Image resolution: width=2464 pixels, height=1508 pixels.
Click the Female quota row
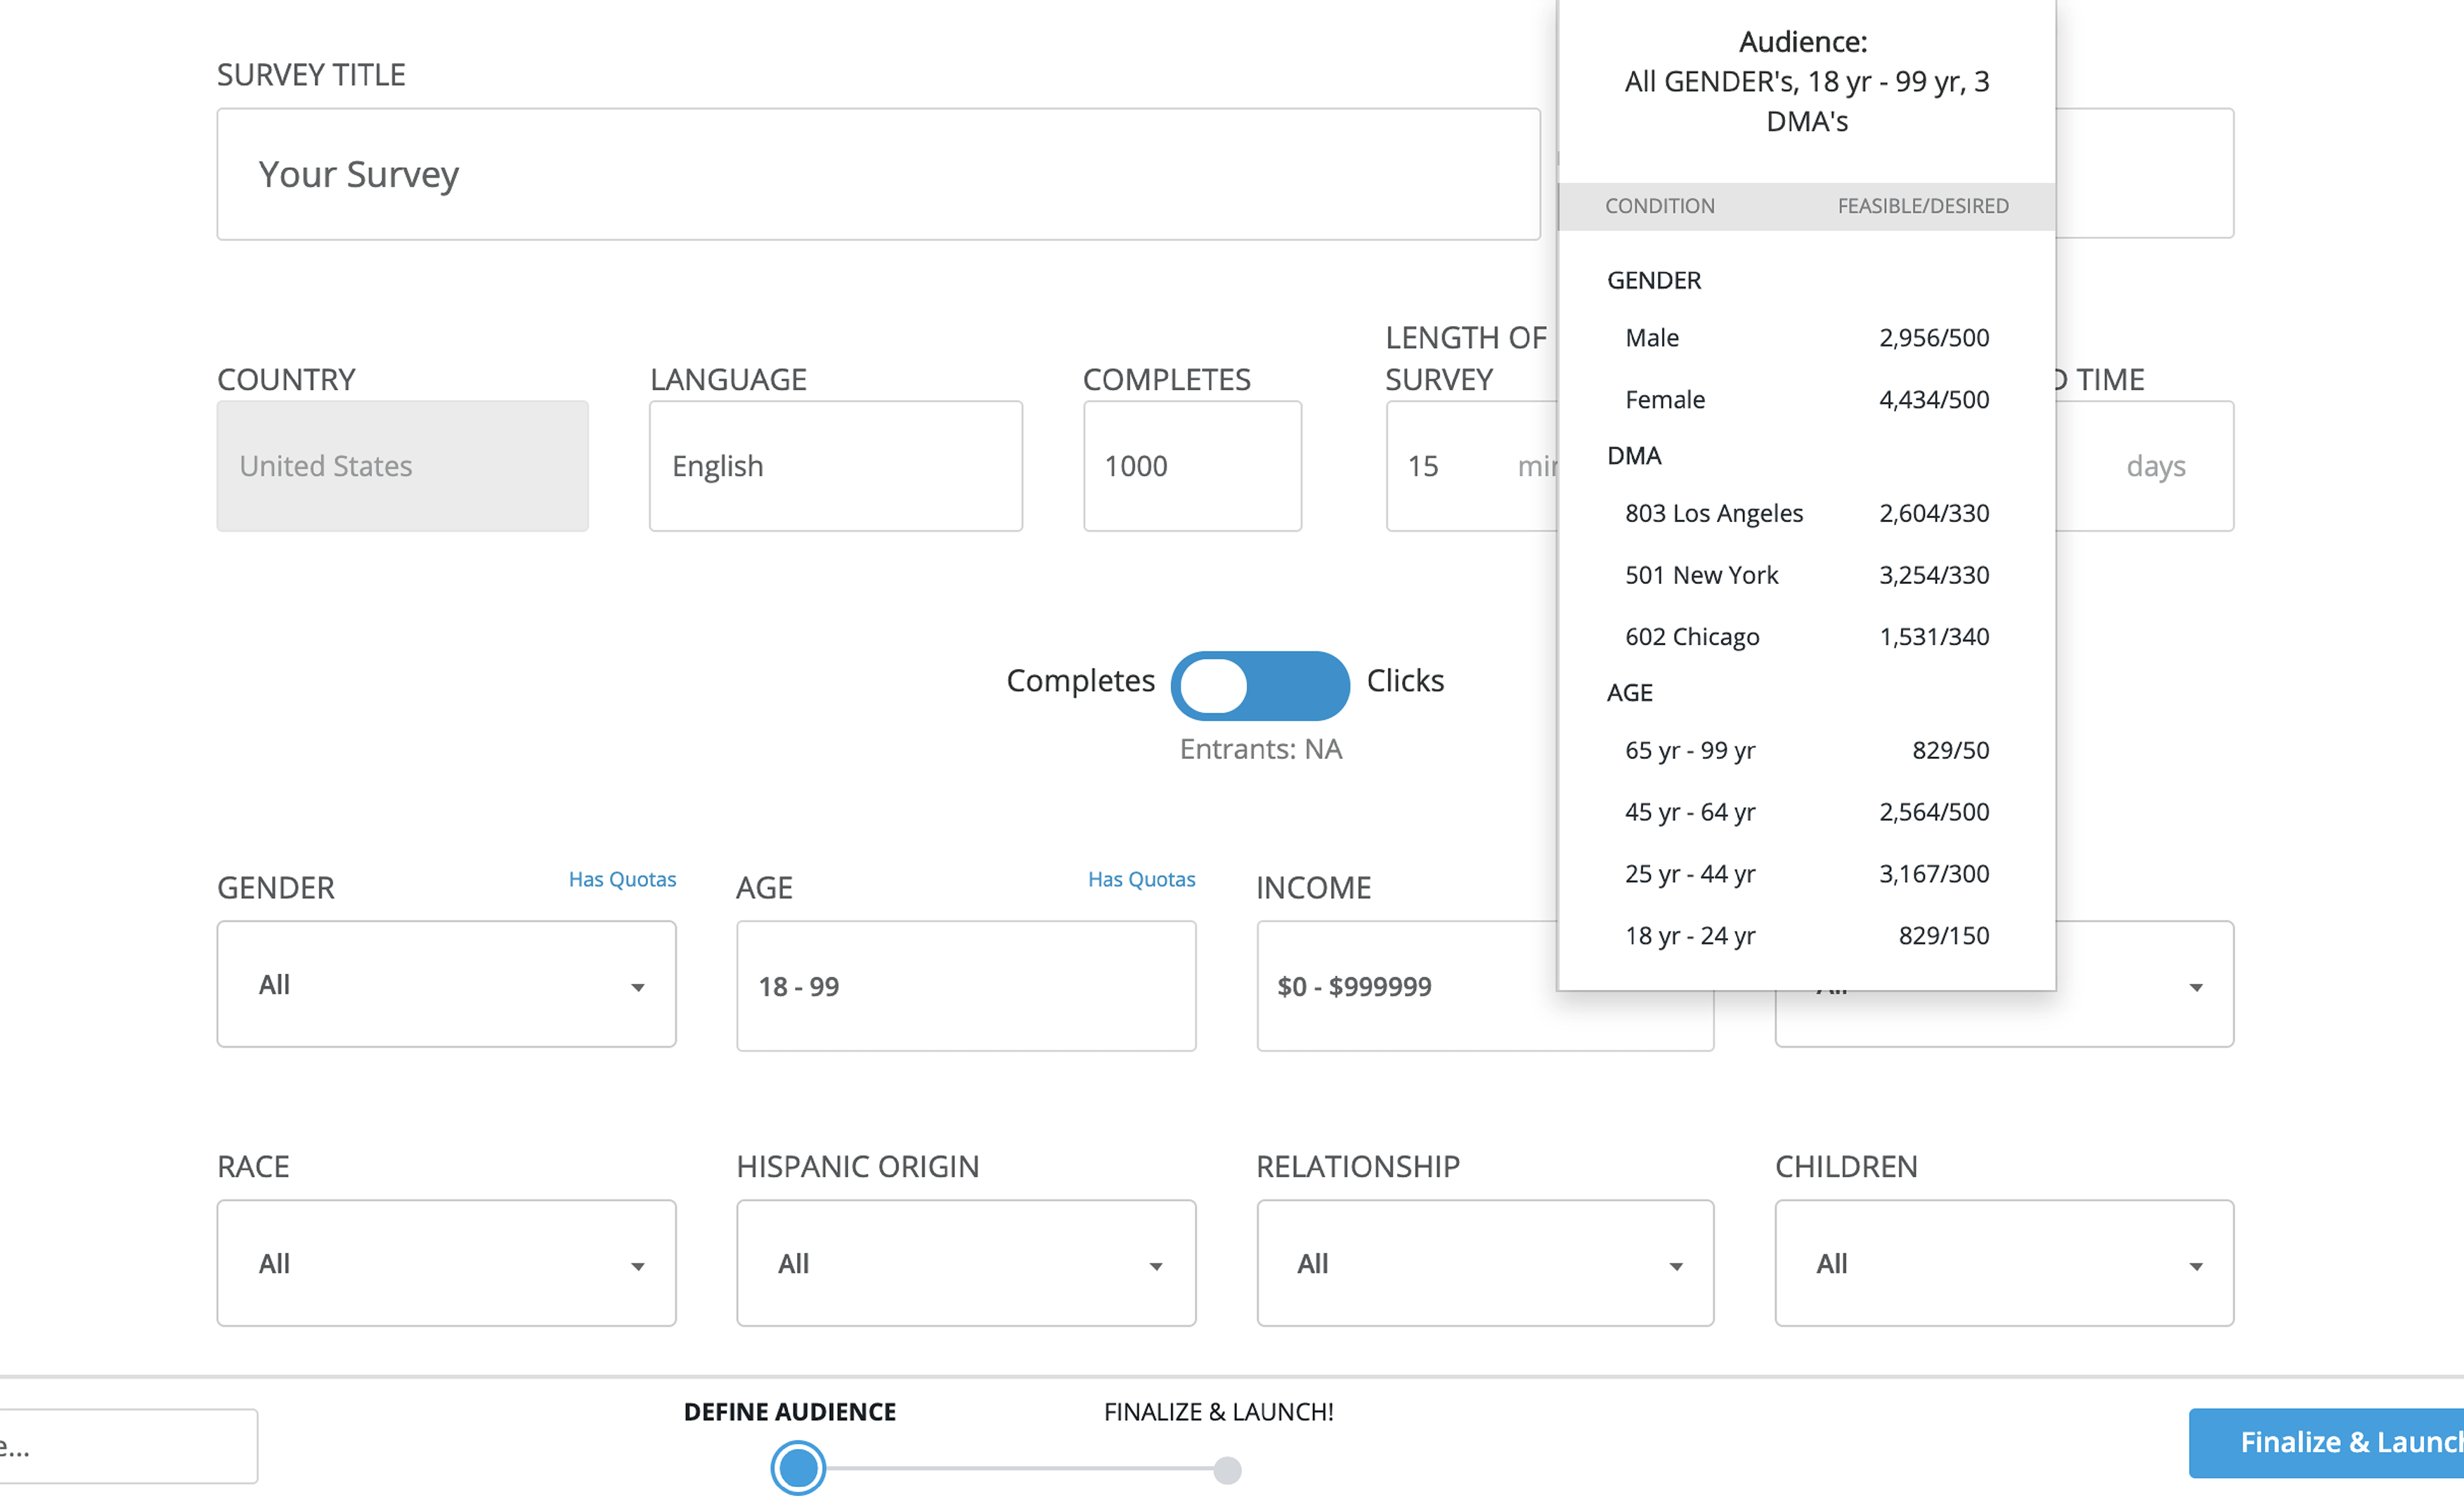[x=1807, y=400]
